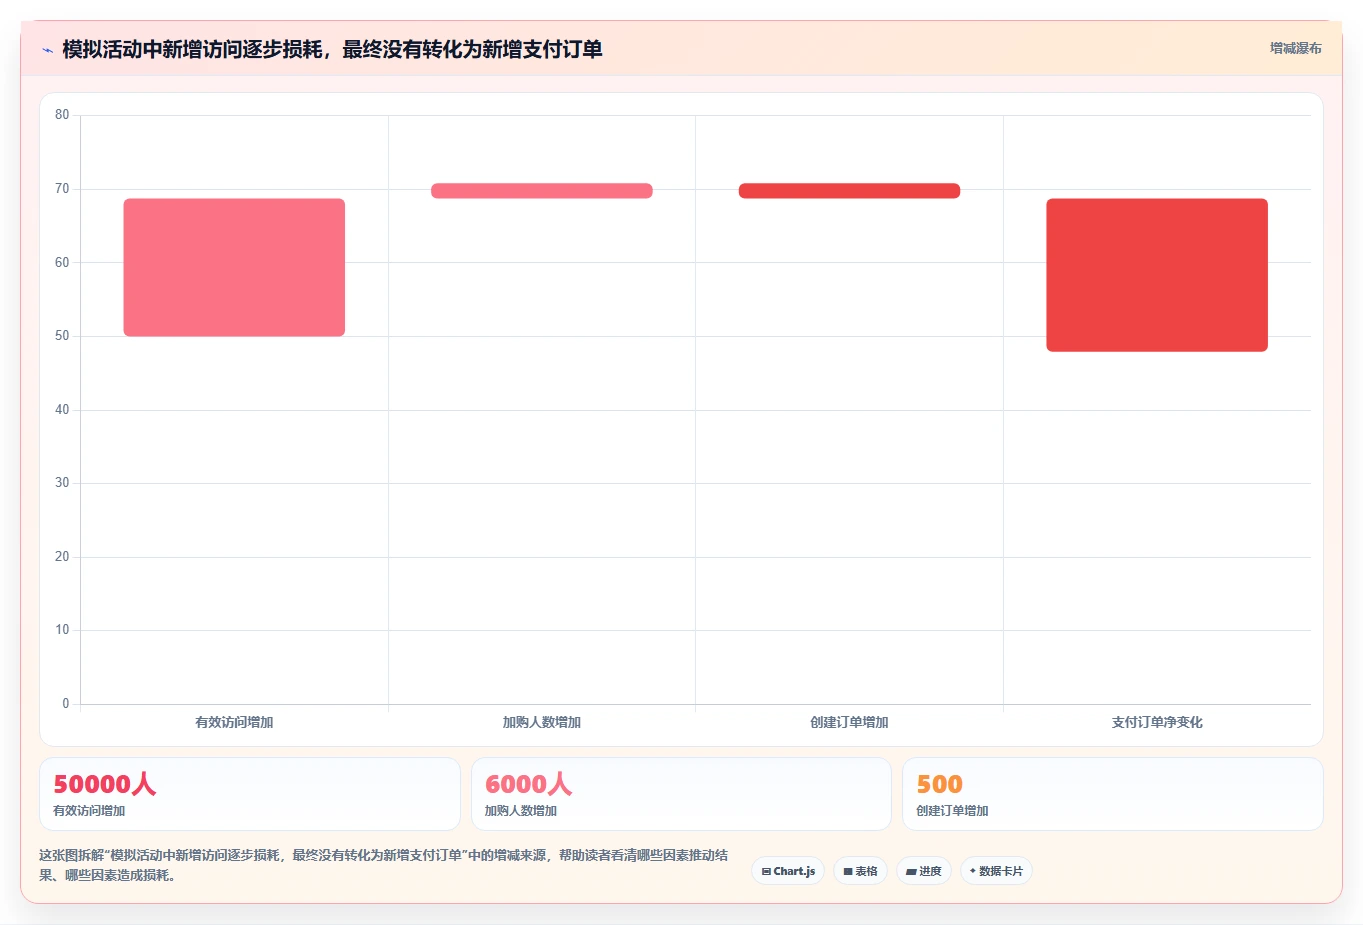Click the 500 创建订单增加 data card
1363x925 pixels.
point(1113,794)
